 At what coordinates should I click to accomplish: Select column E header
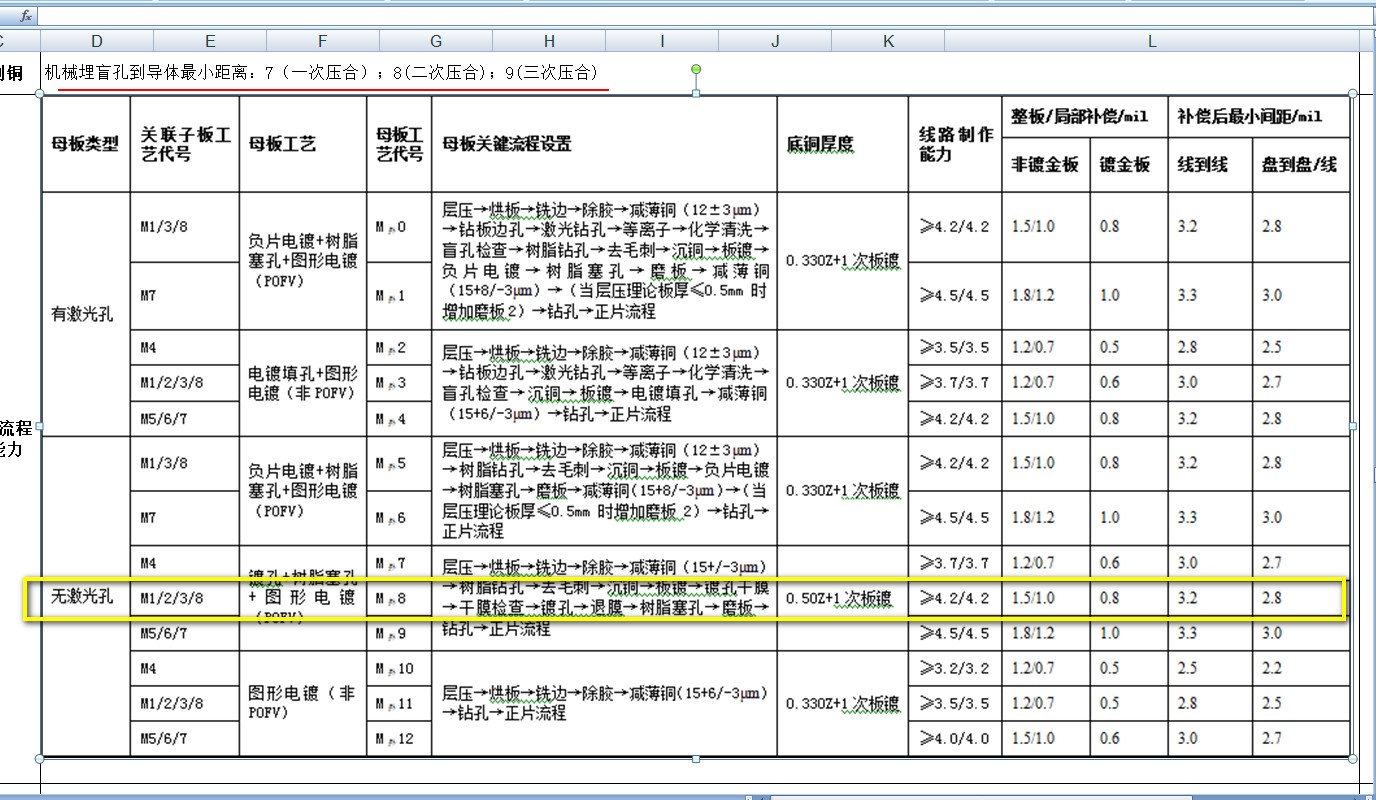pos(210,41)
